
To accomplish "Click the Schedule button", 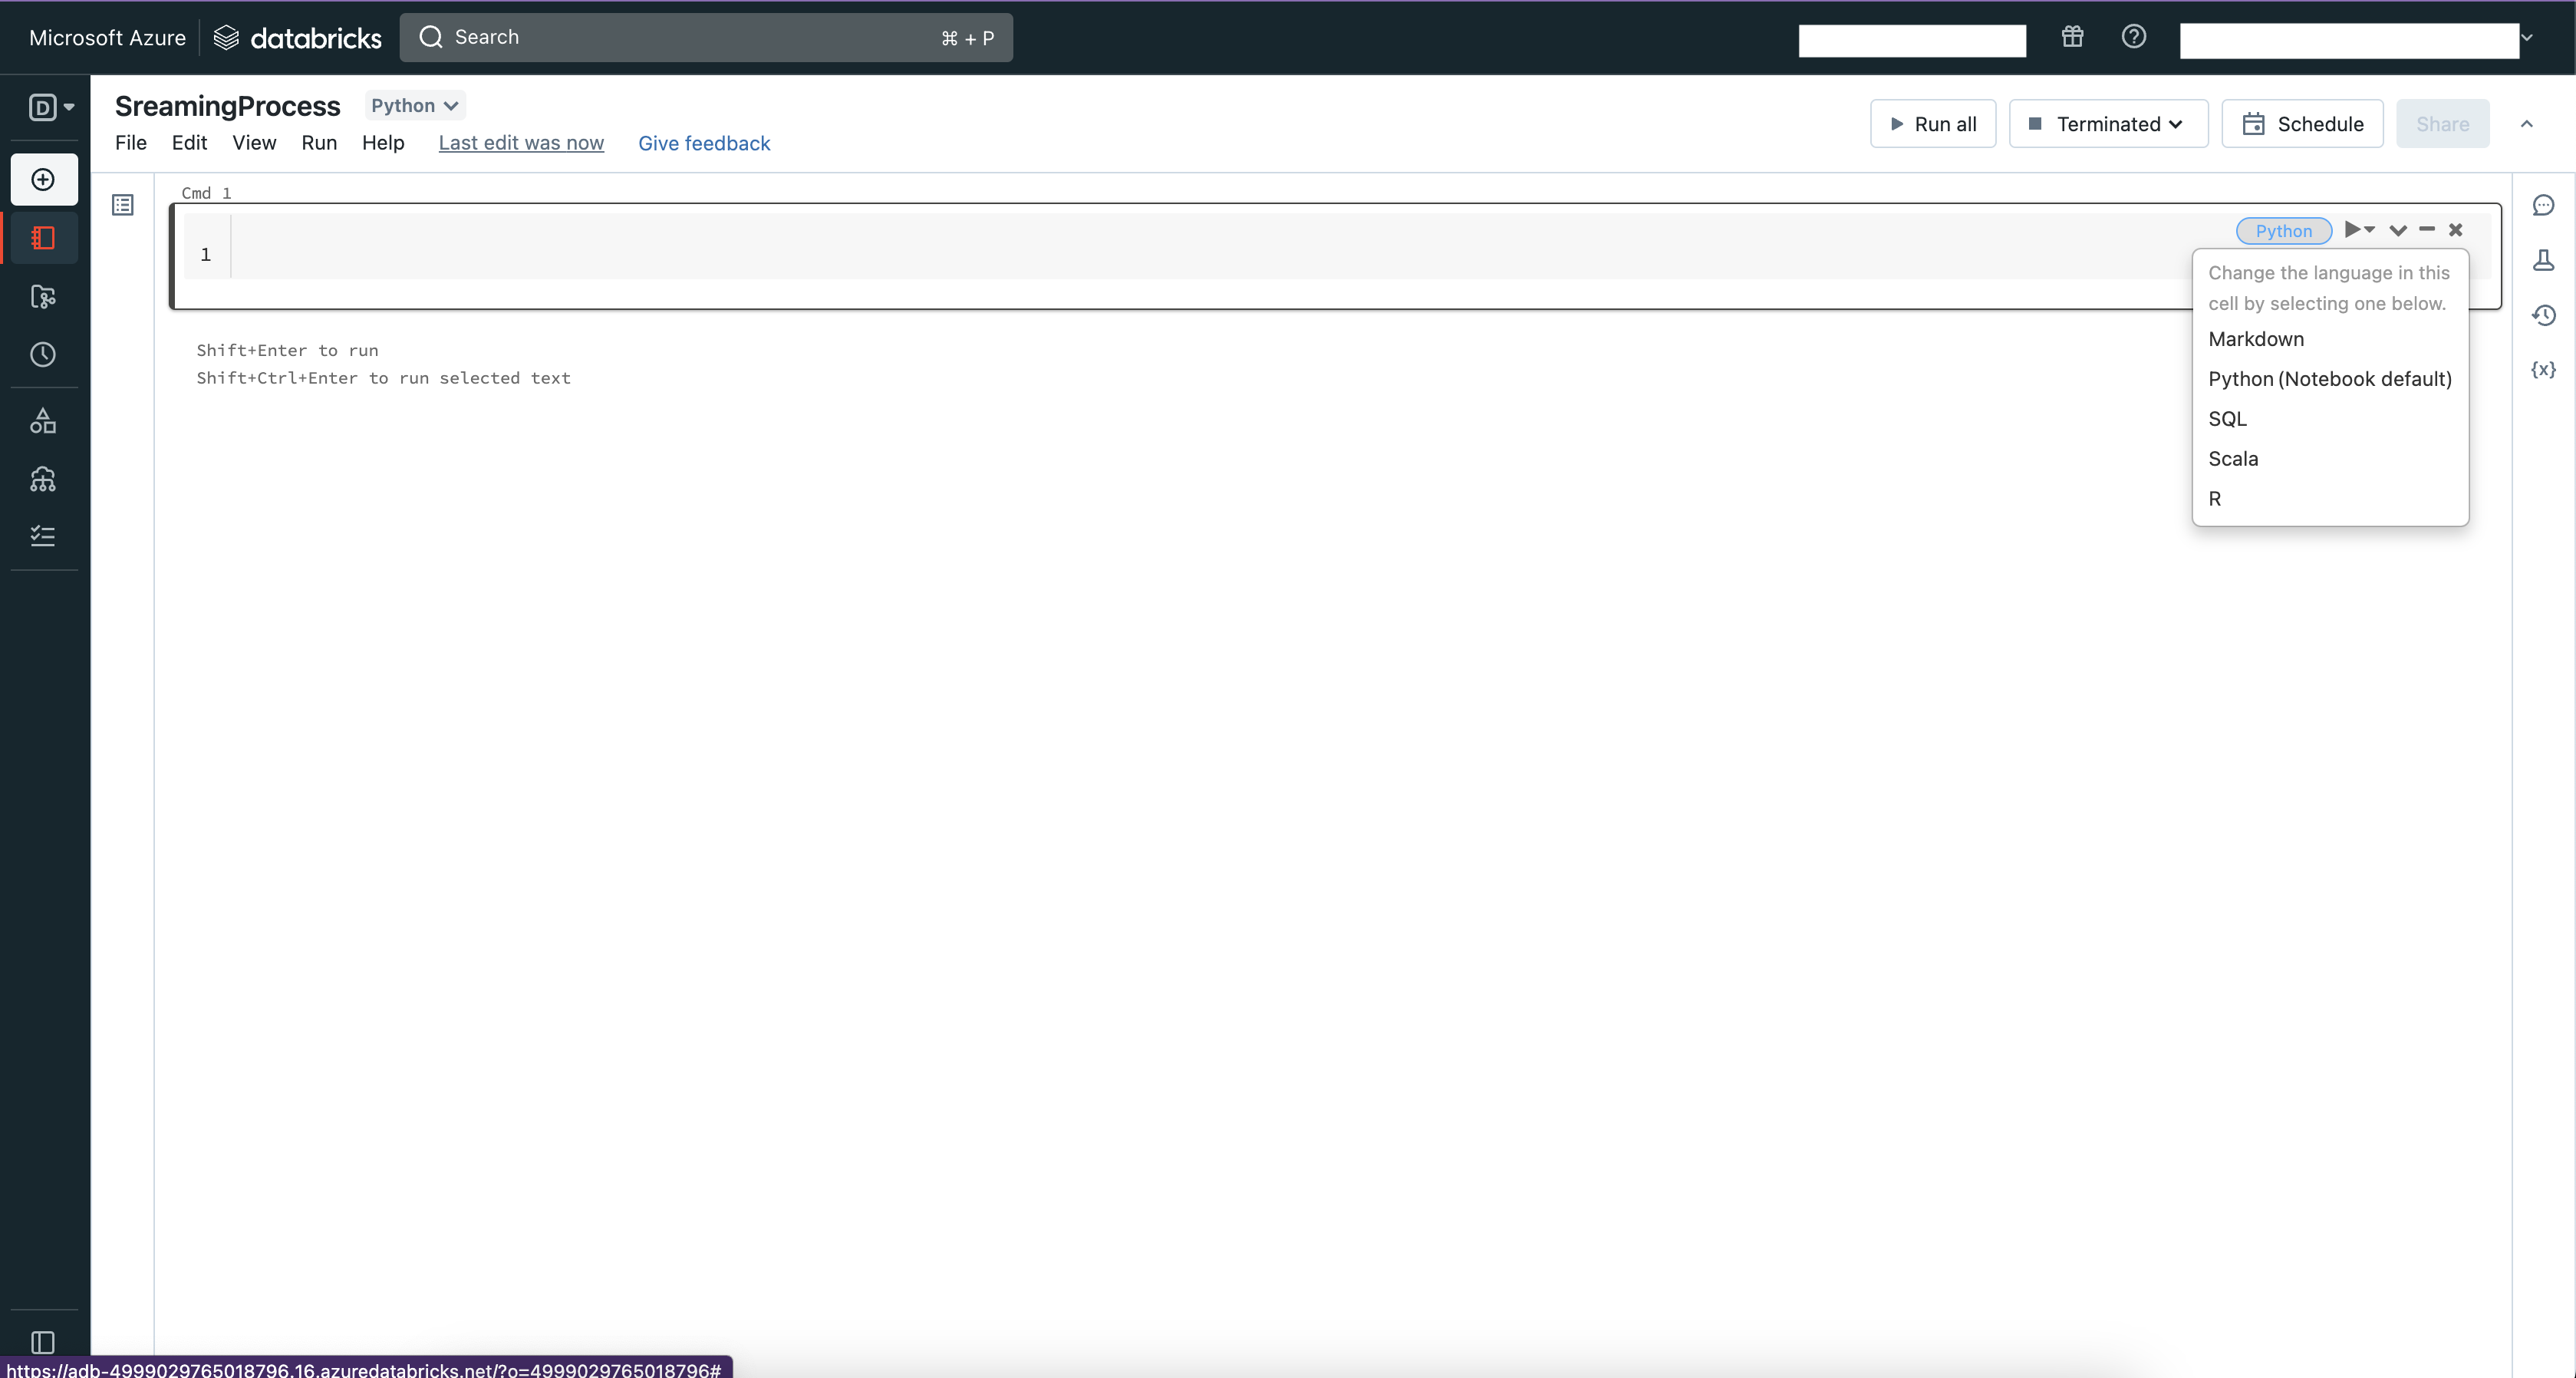I will pyautogui.click(x=2302, y=124).
